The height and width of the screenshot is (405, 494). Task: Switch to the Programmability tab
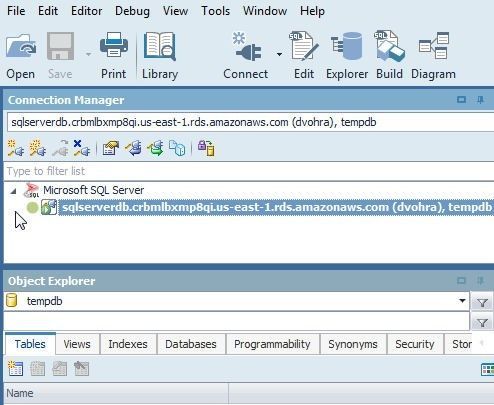[x=272, y=344]
